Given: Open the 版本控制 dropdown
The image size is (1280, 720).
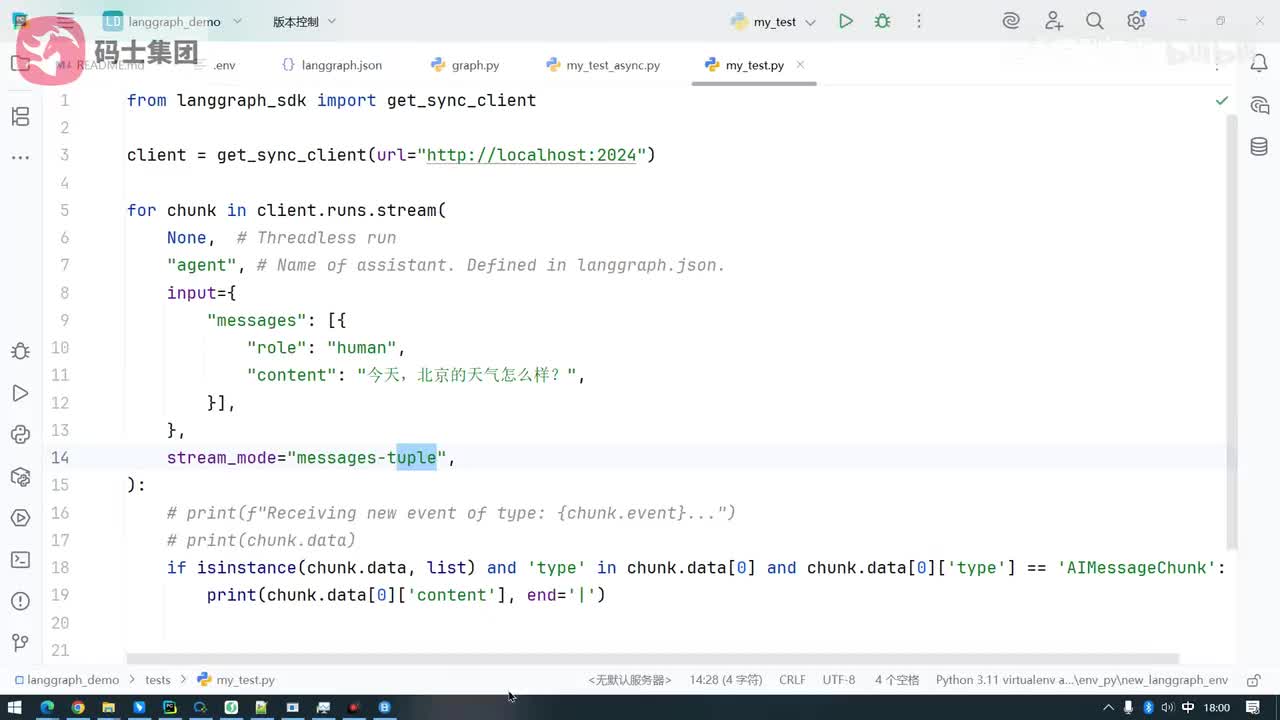Looking at the screenshot, I should pyautogui.click(x=304, y=21).
